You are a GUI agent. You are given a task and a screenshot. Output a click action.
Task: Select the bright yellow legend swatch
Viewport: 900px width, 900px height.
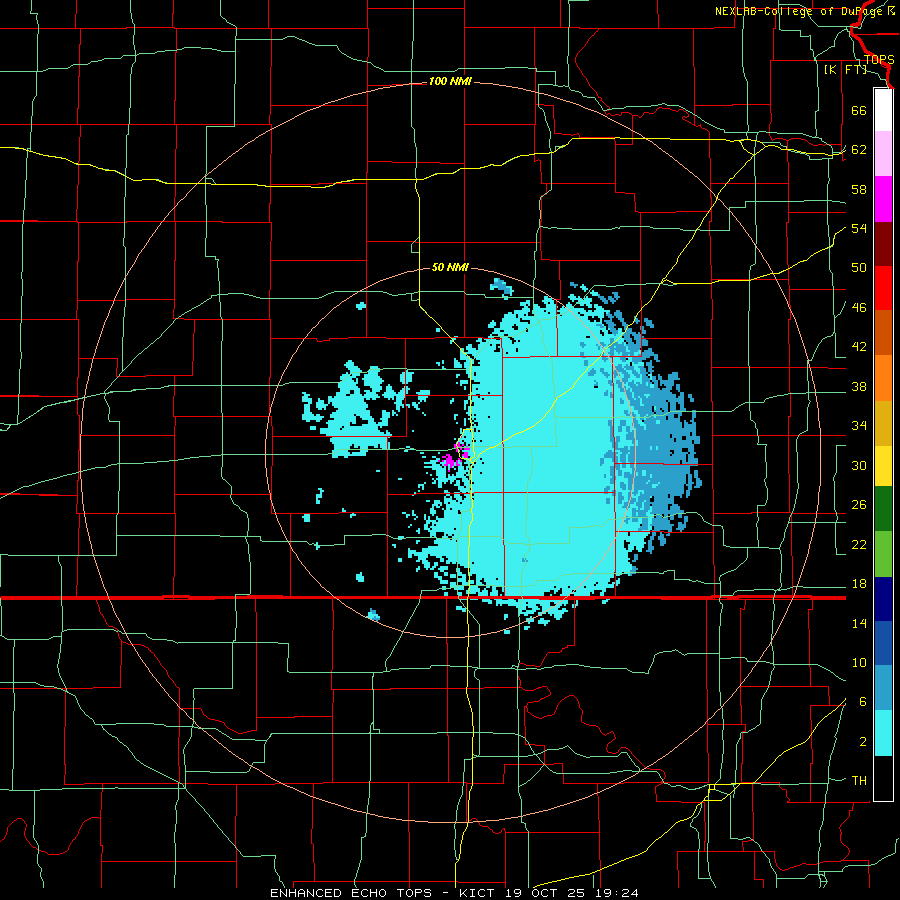883,465
